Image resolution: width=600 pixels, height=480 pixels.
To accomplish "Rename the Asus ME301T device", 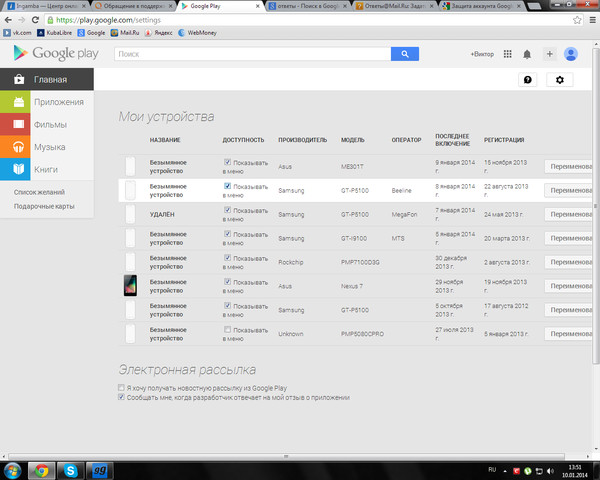I will click(x=570, y=167).
